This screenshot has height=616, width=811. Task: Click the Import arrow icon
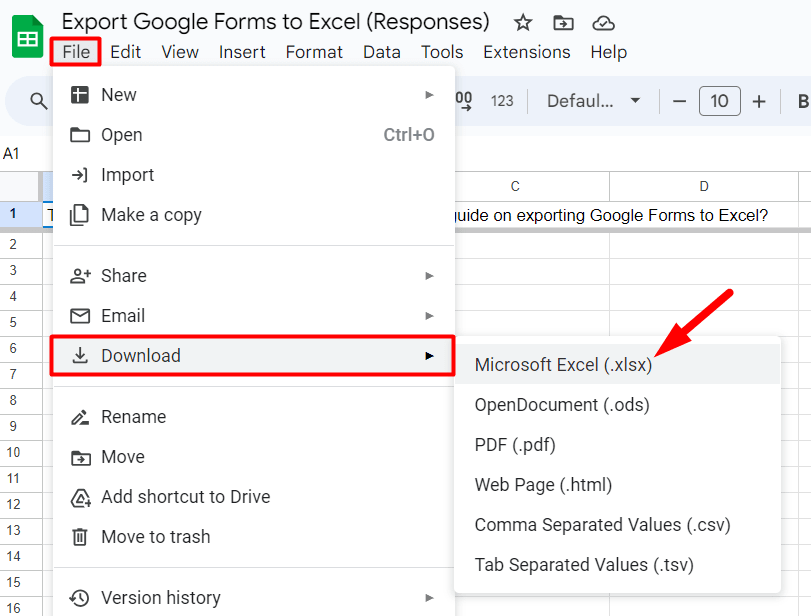pos(80,175)
